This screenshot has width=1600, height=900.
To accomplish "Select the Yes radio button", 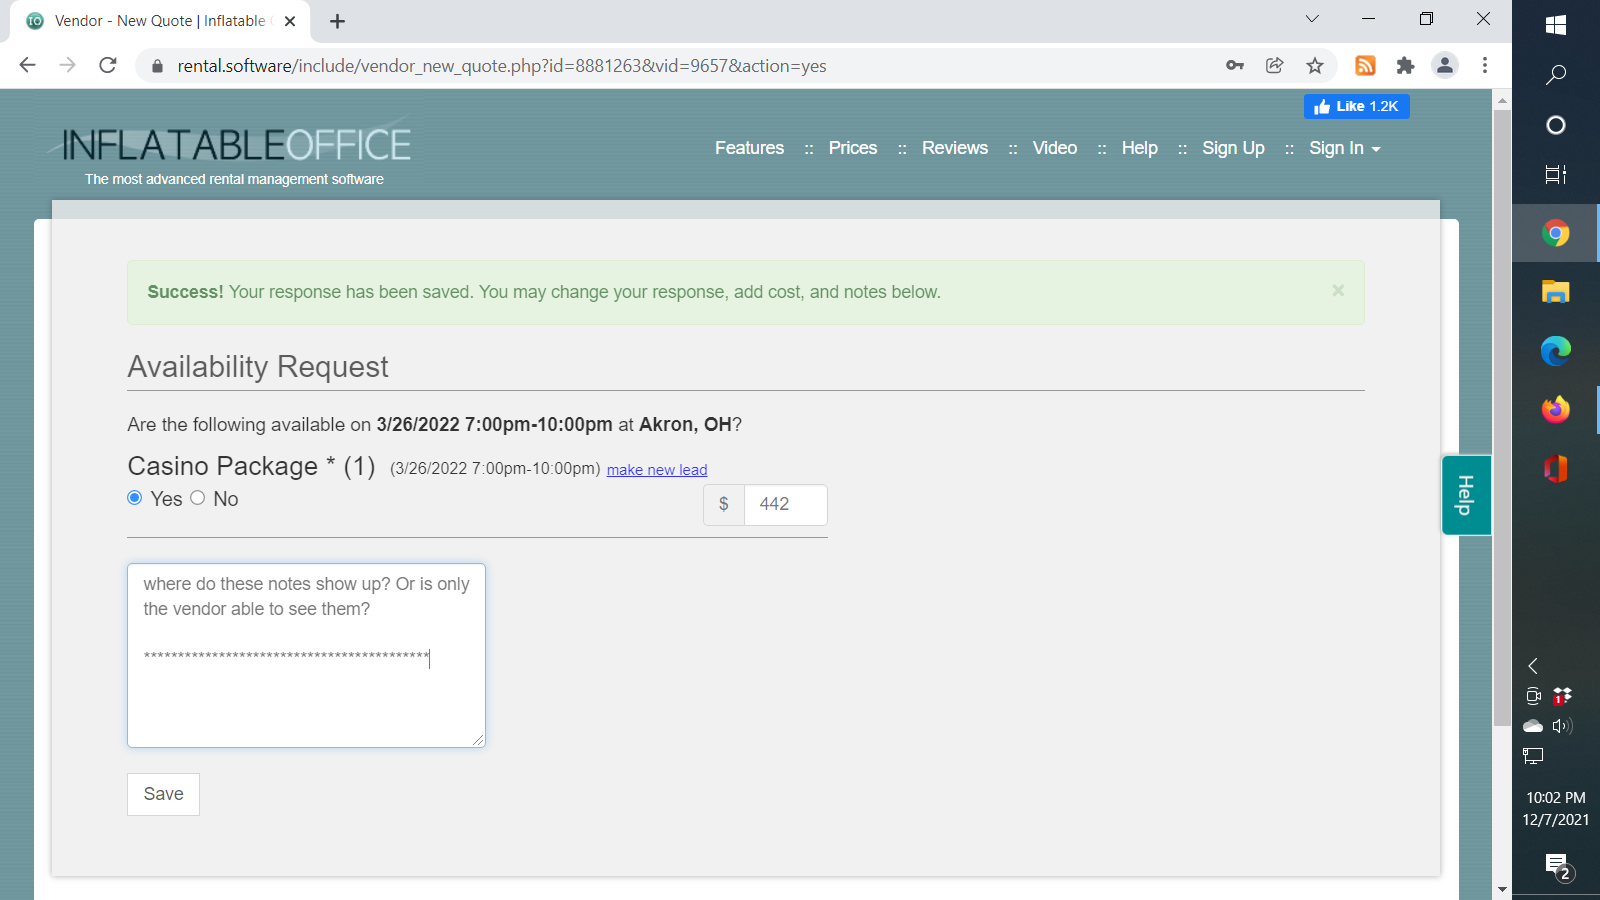I will [x=135, y=498].
